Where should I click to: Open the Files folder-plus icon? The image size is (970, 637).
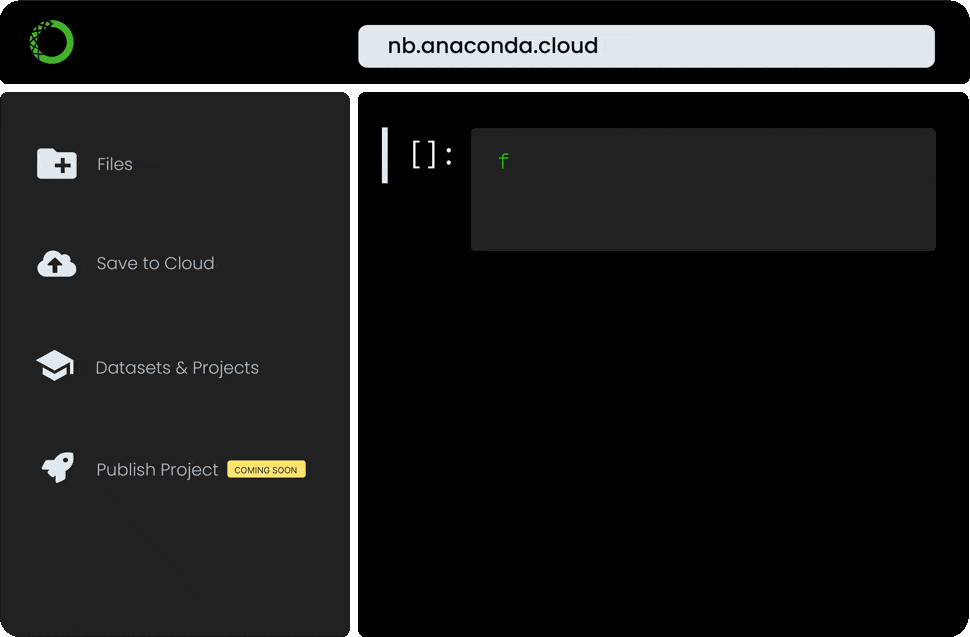coord(57,163)
